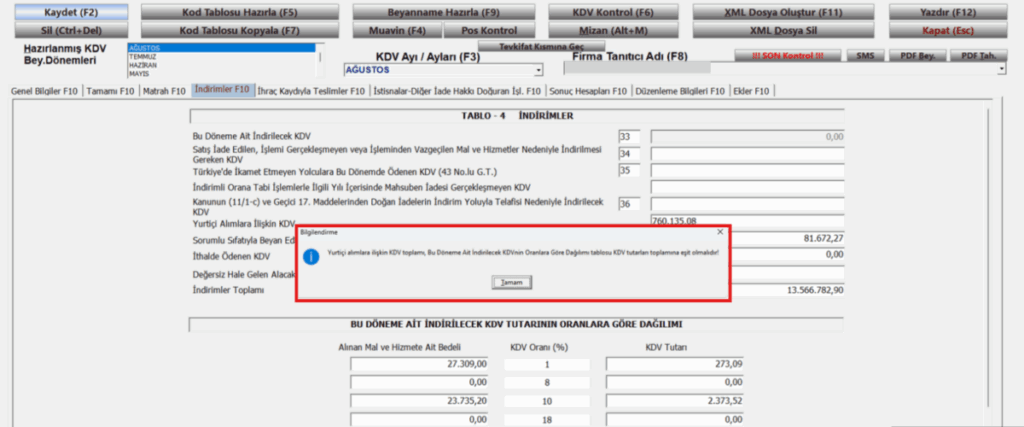The image size is (1024, 427).
Task: Open the KDV Ayı / Ayları dropdown
Action: [x=538, y=70]
